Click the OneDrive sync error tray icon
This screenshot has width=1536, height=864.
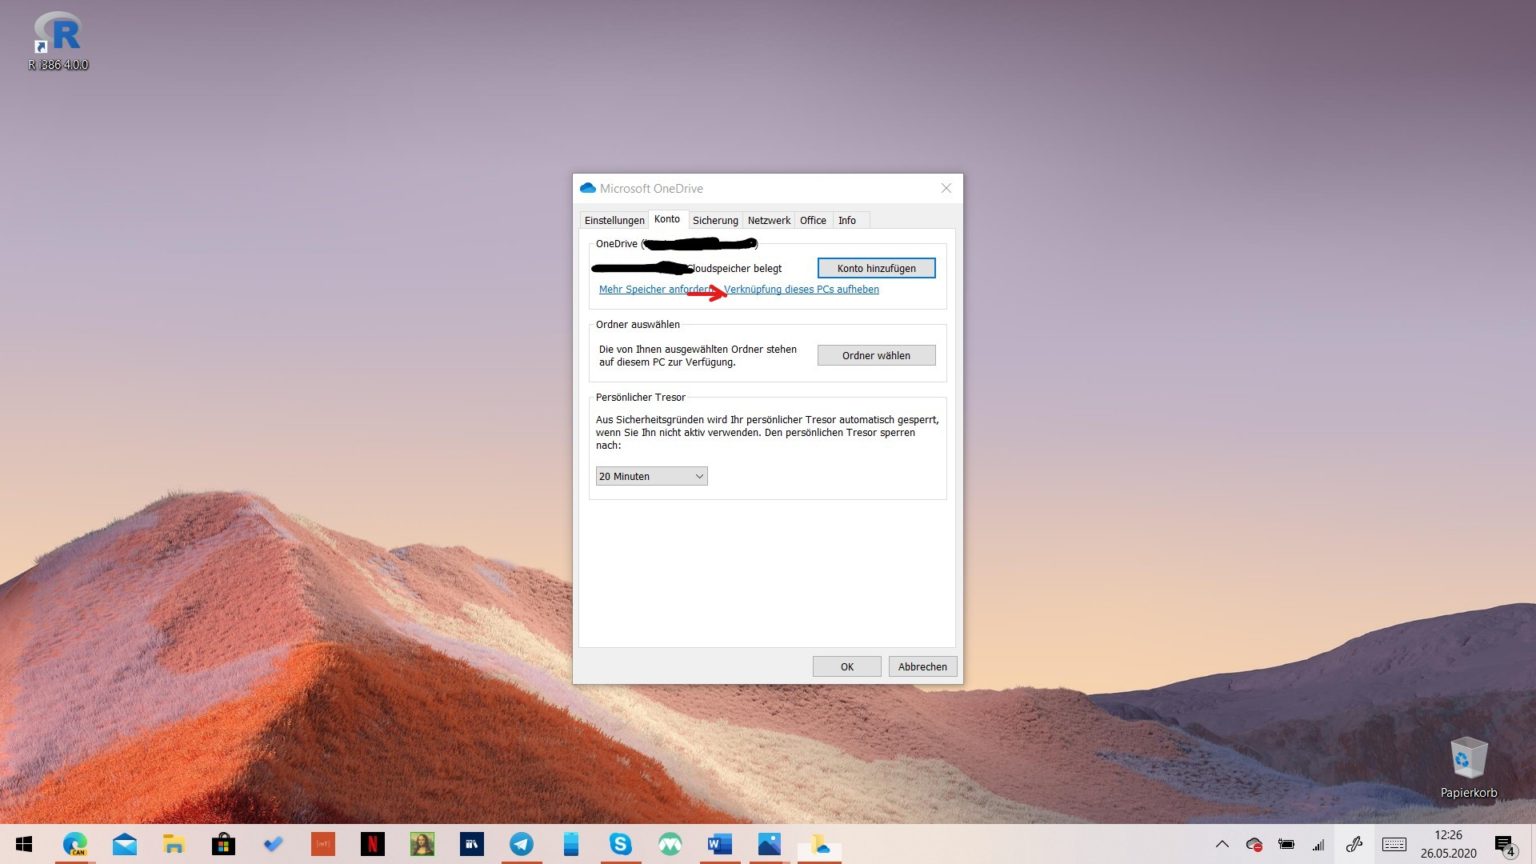point(1256,845)
